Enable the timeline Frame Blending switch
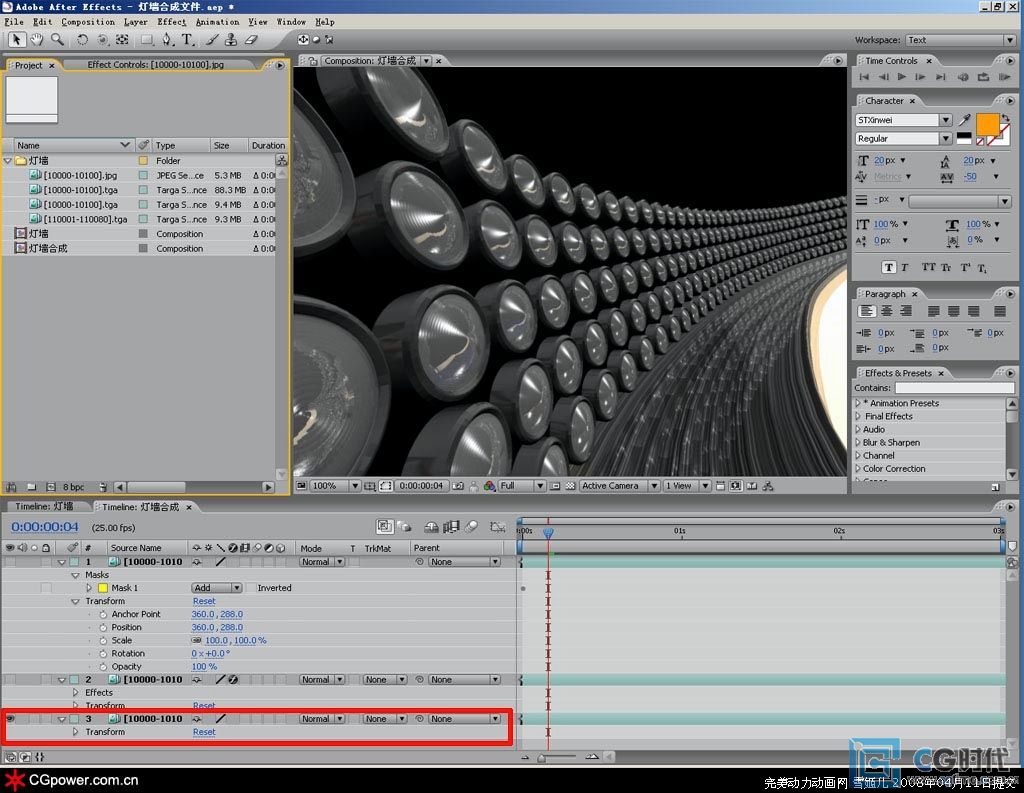 [x=451, y=526]
